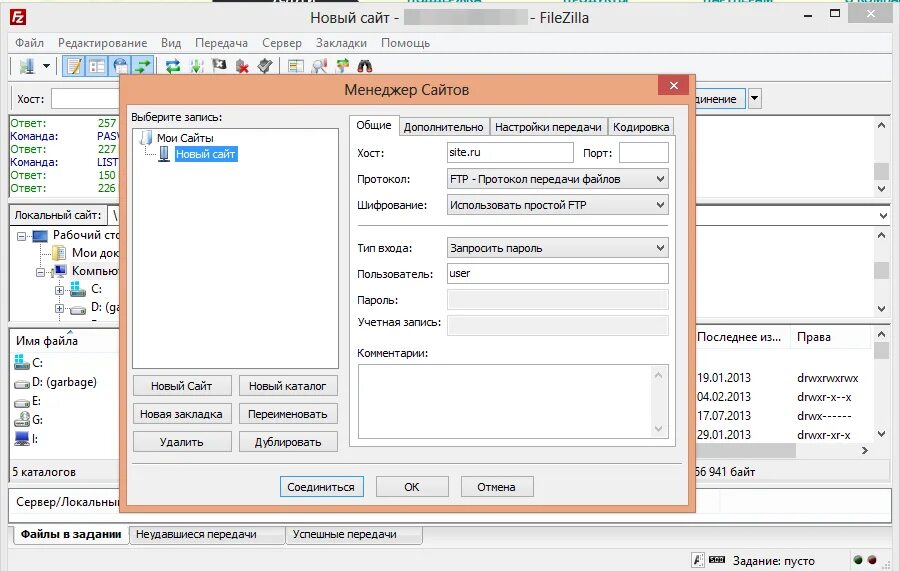Screen dimensions: 900x571
Task: Collapse the Рабочий стол tree node
Action: 22,236
